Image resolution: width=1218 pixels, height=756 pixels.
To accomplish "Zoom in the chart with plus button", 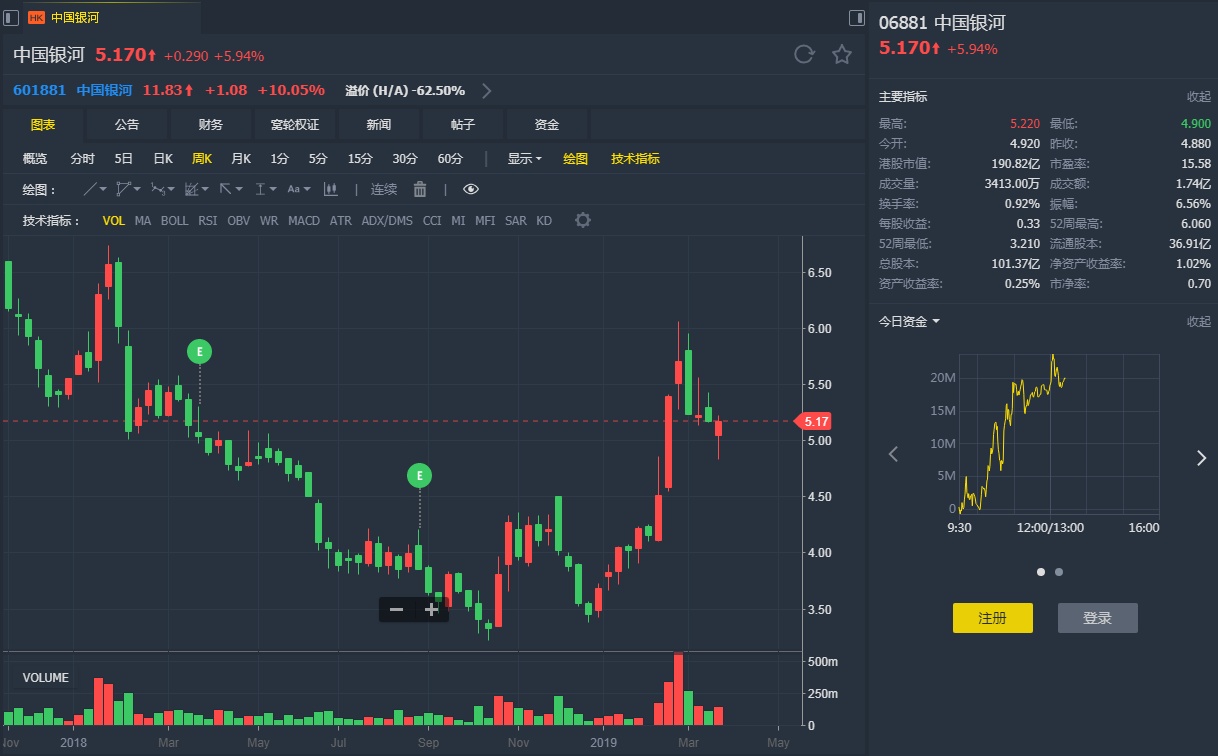I will [431, 609].
